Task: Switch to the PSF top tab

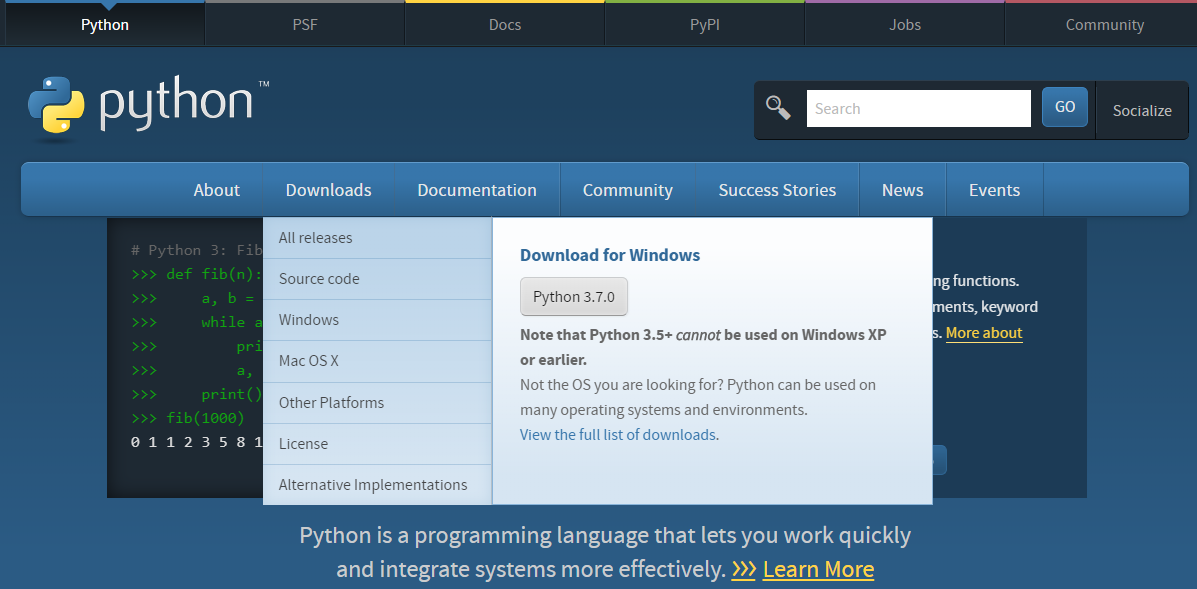Action: pos(305,24)
